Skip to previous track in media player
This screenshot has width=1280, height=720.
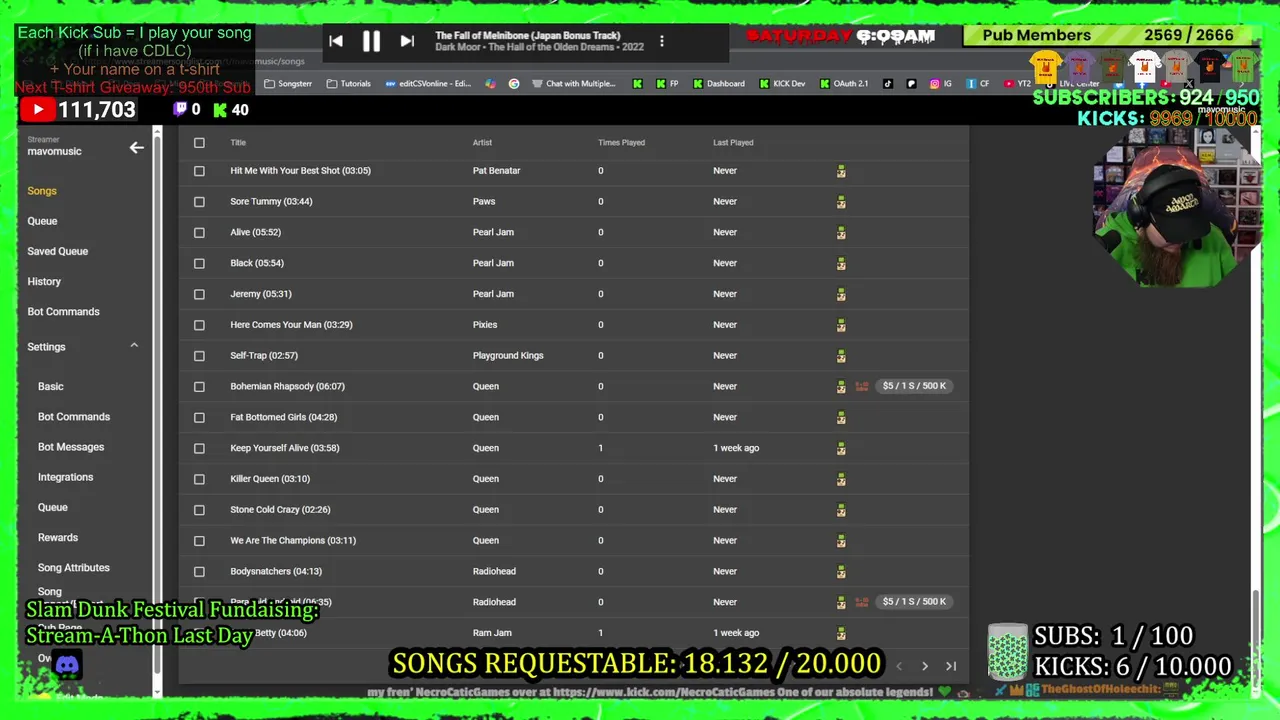click(x=336, y=41)
